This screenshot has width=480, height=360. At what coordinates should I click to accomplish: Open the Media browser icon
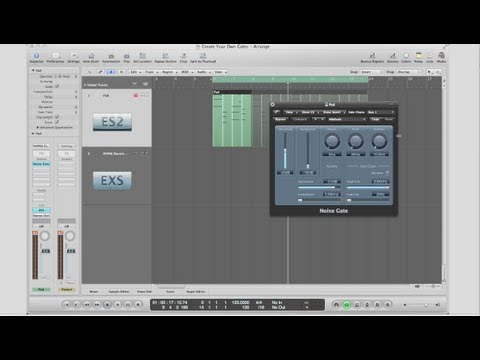coord(441,58)
